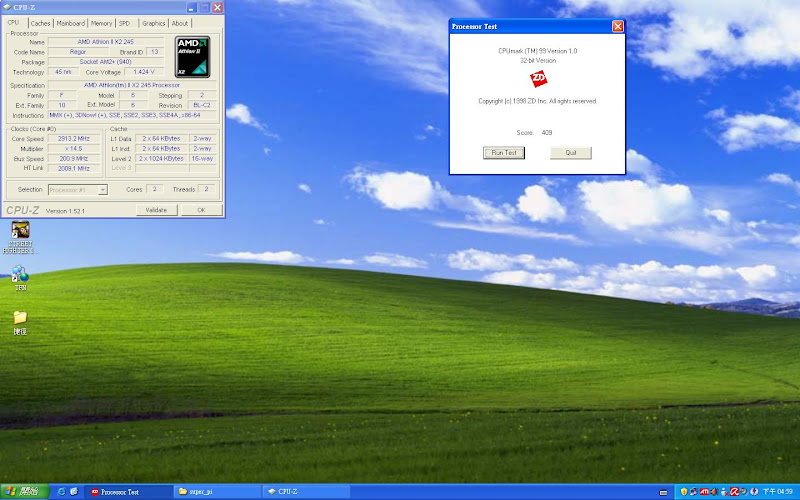Click the red ZD logo

(x=538, y=77)
